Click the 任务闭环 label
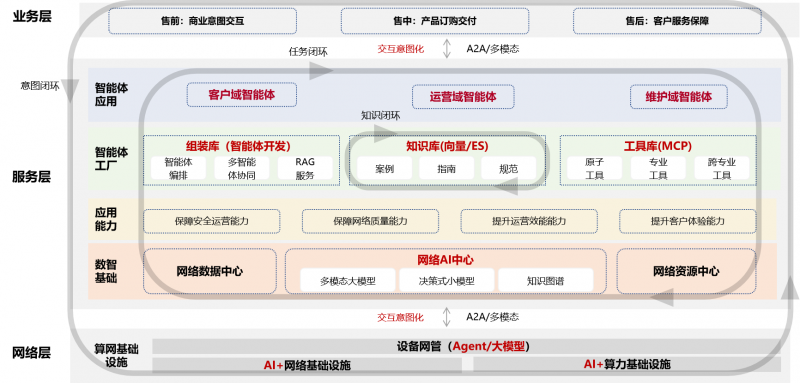The width and height of the screenshot is (800, 383). click(x=308, y=52)
